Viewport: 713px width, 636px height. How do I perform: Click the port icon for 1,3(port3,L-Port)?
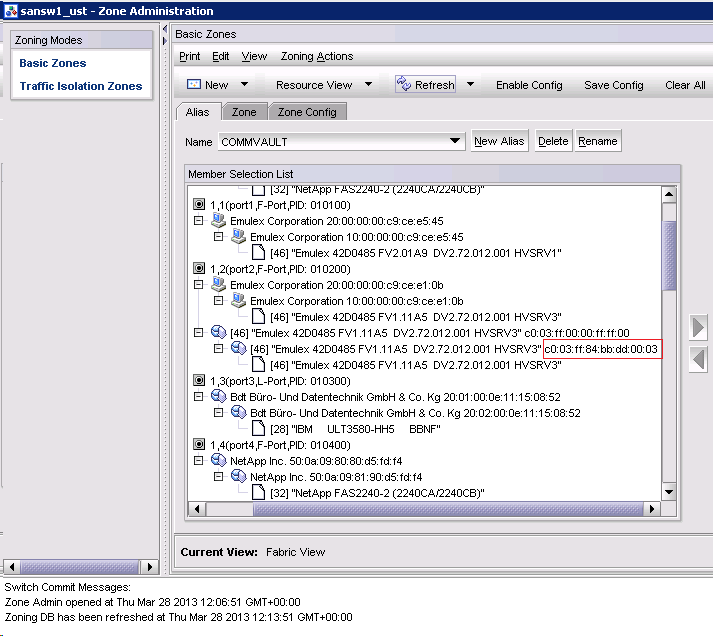coord(199,381)
